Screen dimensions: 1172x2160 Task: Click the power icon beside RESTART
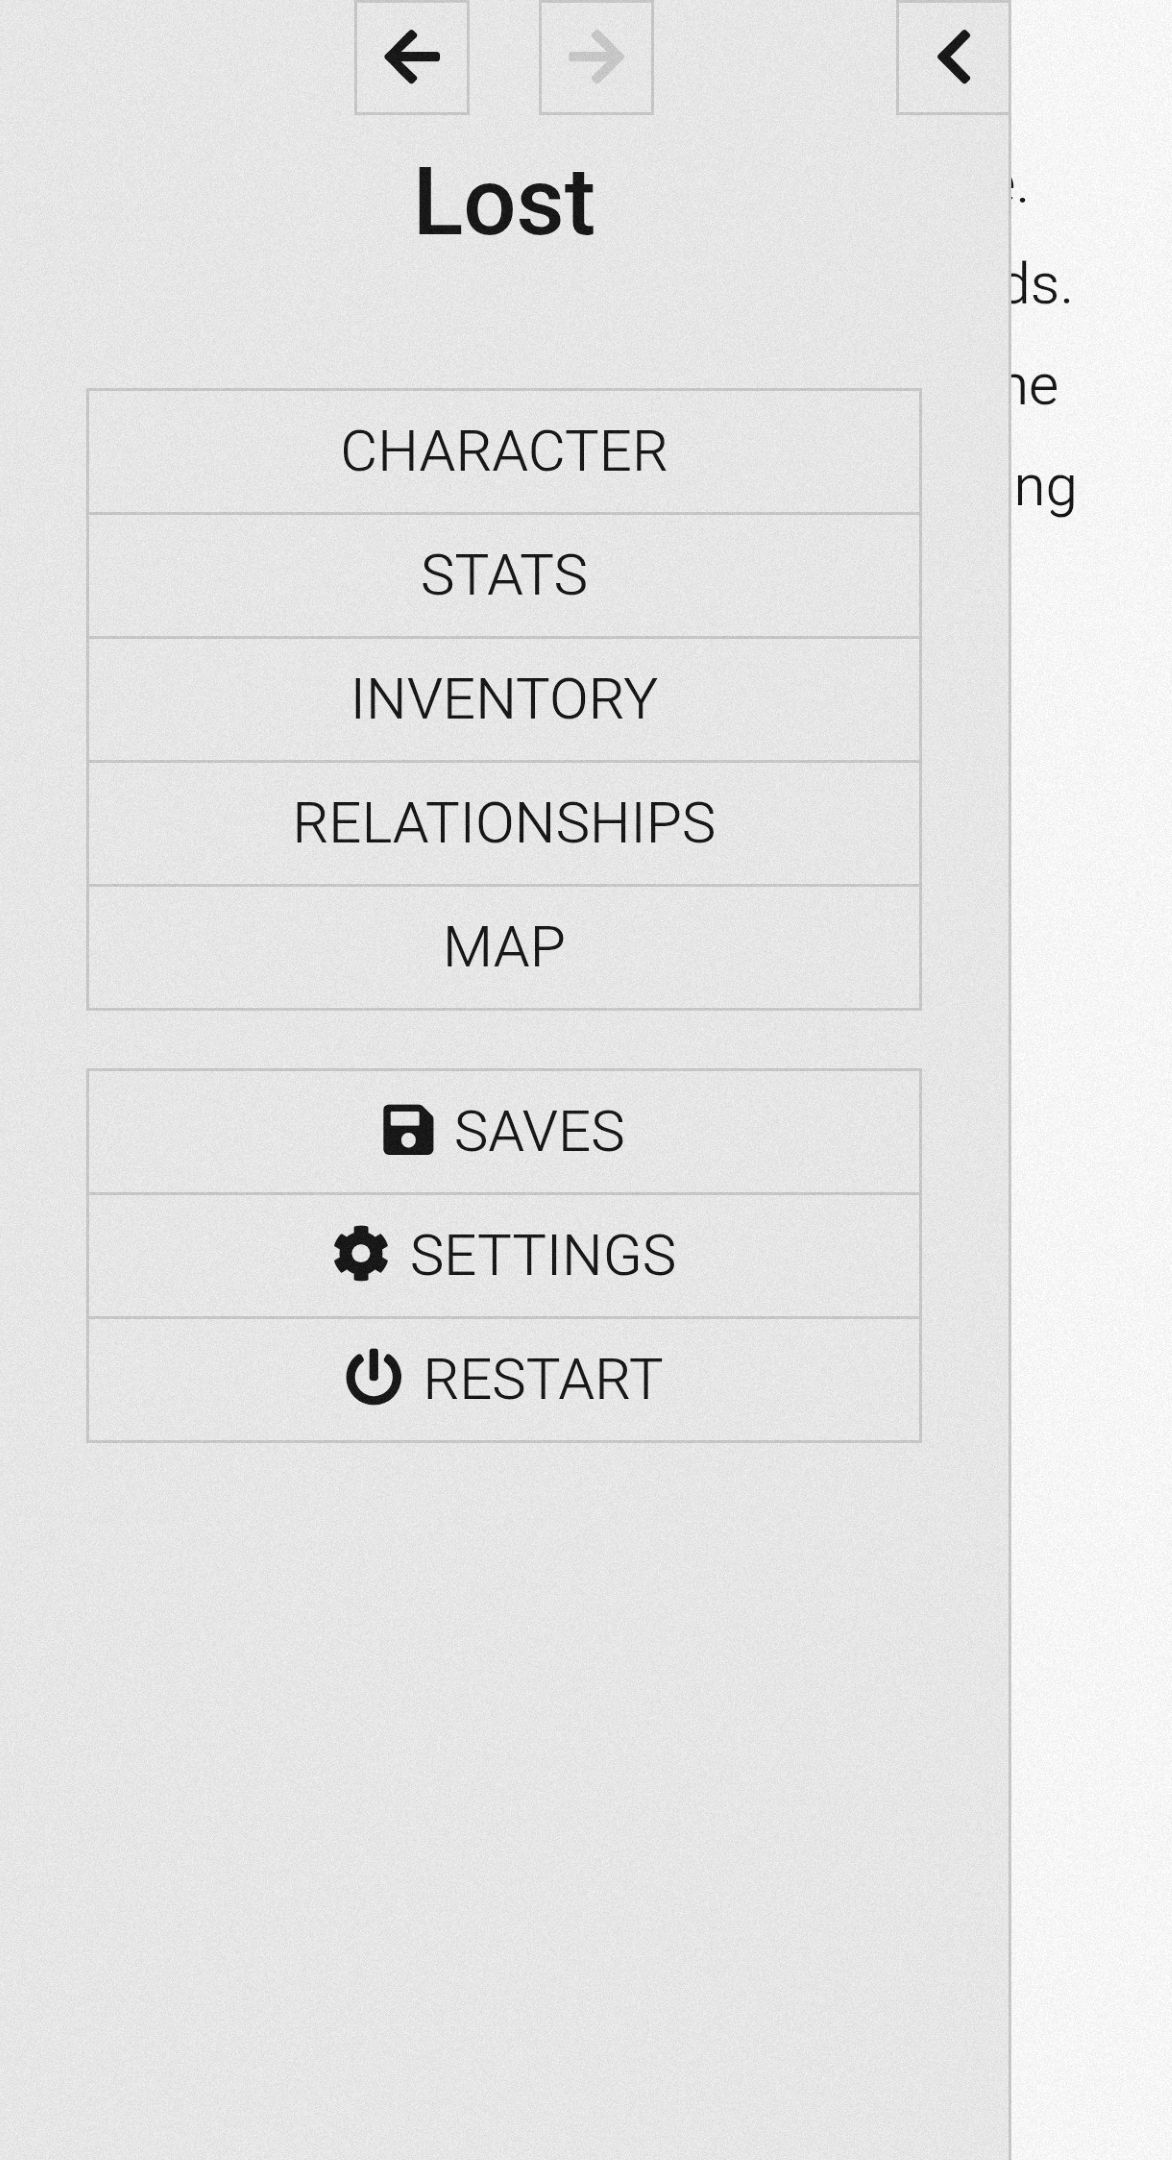point(373,1377)
